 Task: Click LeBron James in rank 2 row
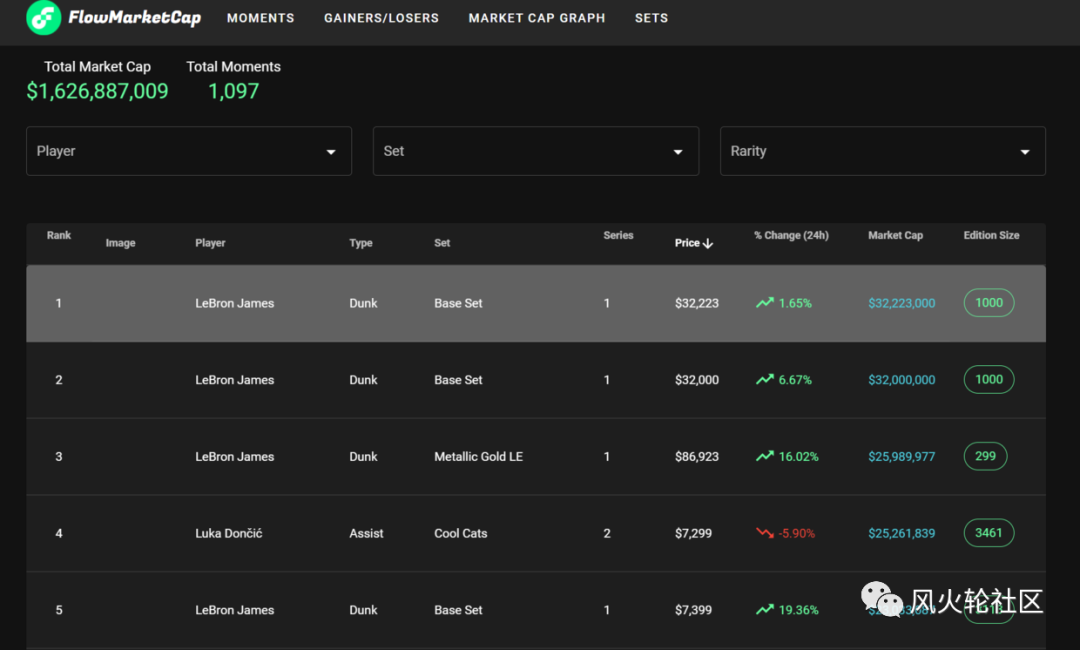pos(234,379)
